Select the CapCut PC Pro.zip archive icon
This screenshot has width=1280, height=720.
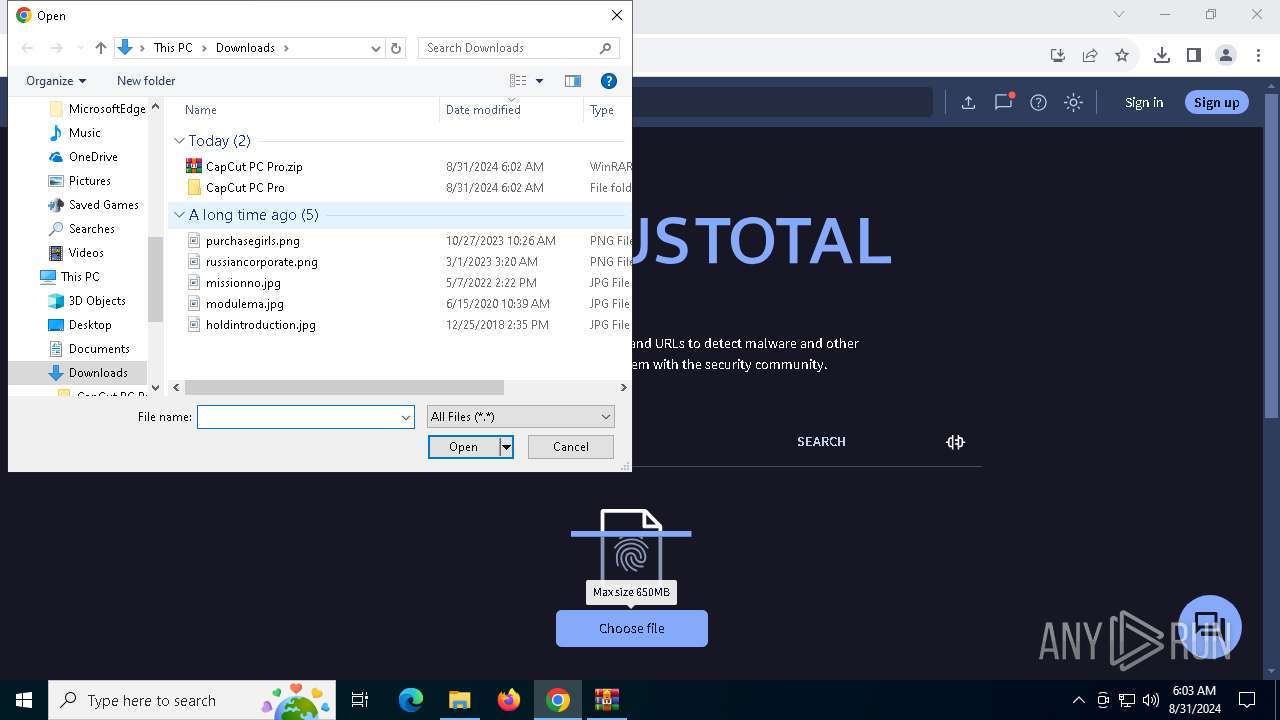pos(194,167)
